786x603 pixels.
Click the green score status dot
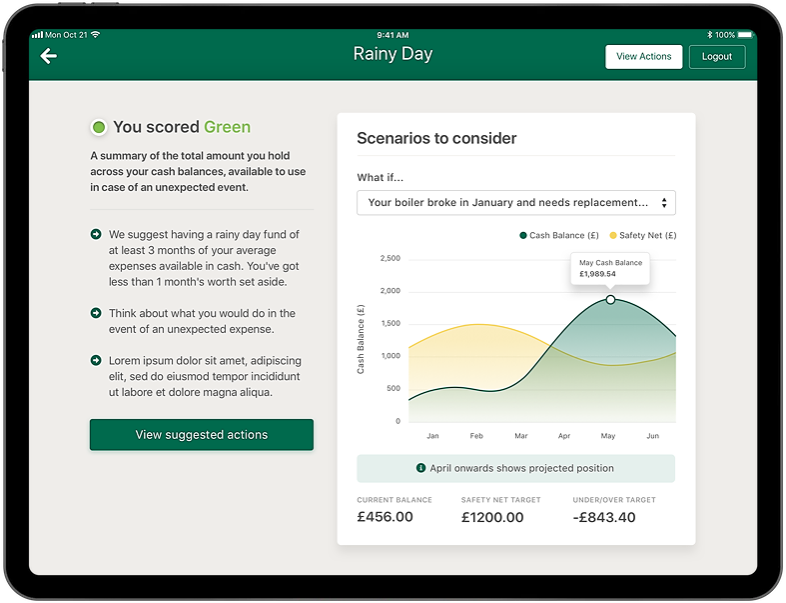point(98,127)
